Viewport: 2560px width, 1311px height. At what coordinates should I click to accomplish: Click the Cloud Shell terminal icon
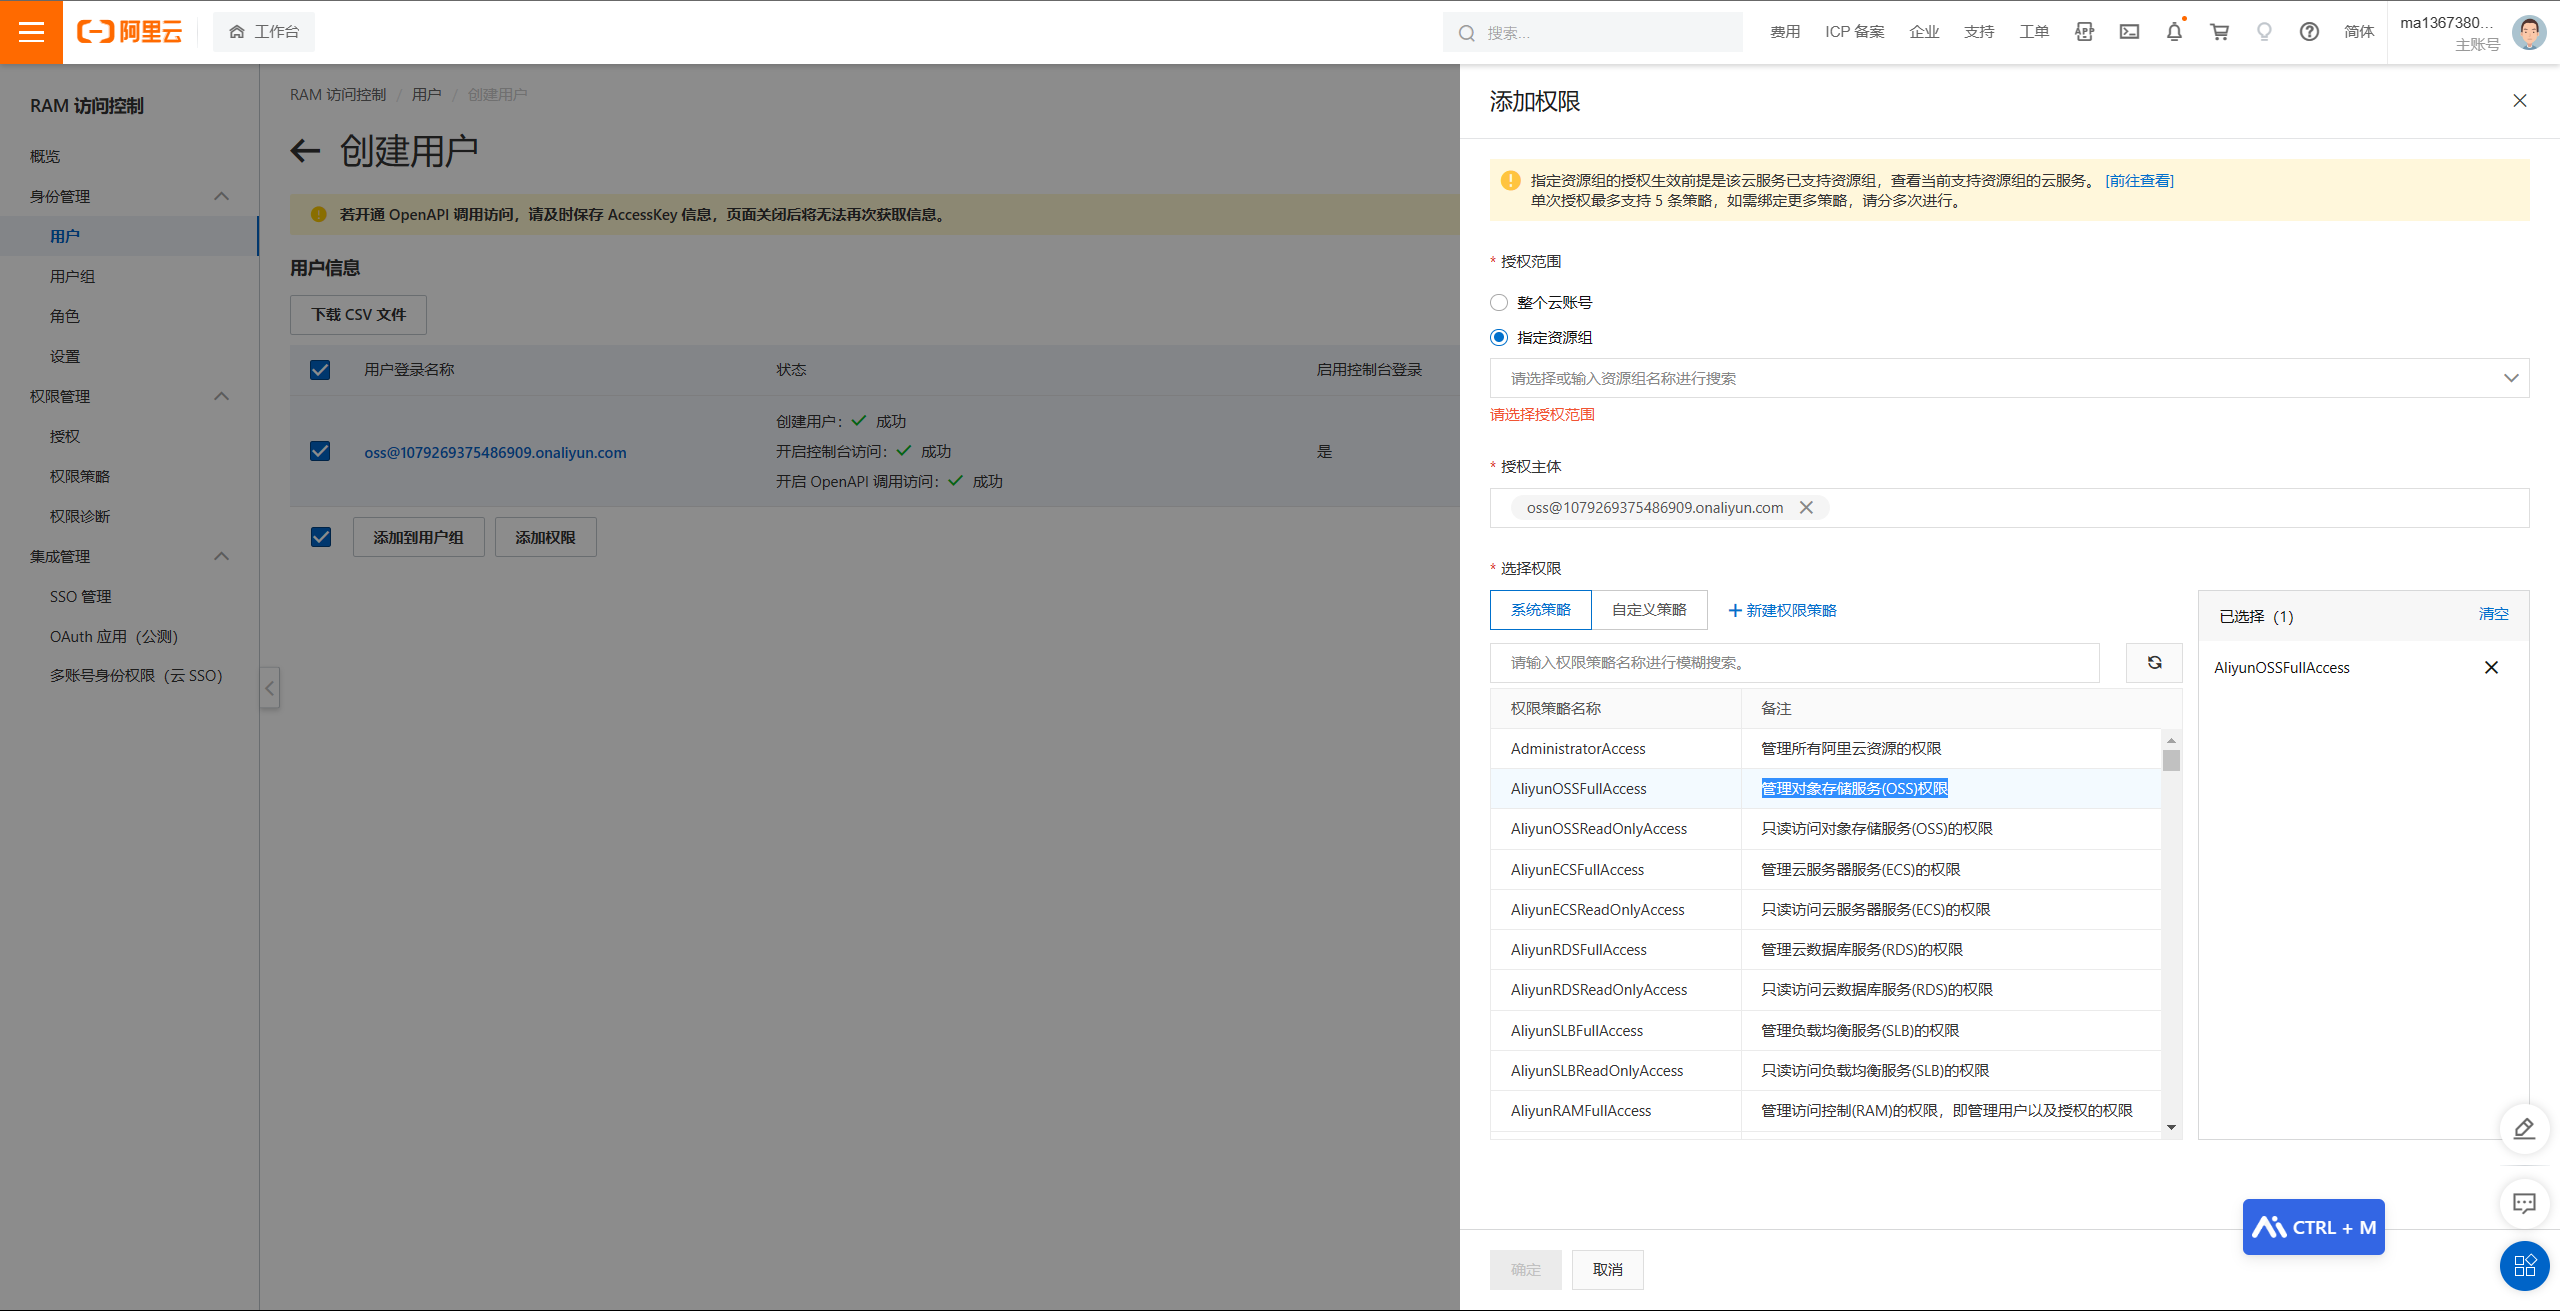(x=2129, y=32)
